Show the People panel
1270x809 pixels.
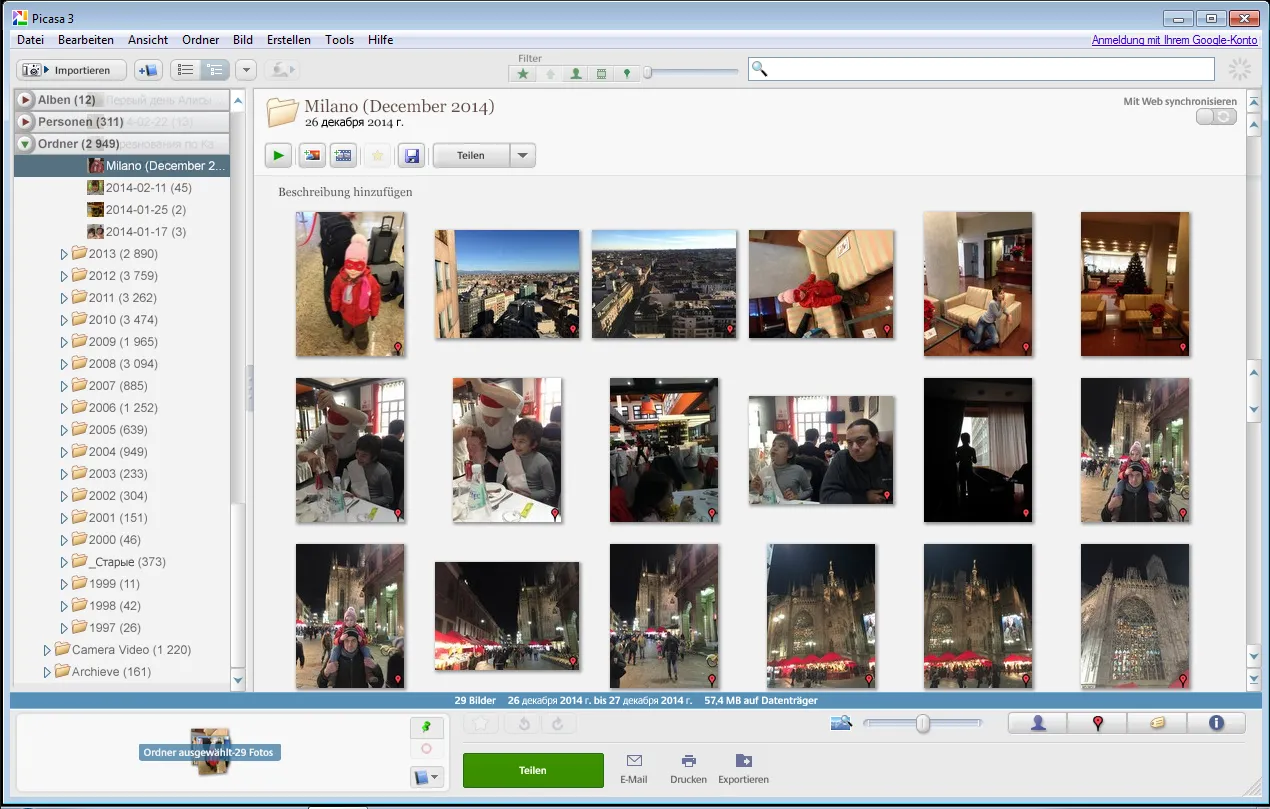pos(1038,723)
